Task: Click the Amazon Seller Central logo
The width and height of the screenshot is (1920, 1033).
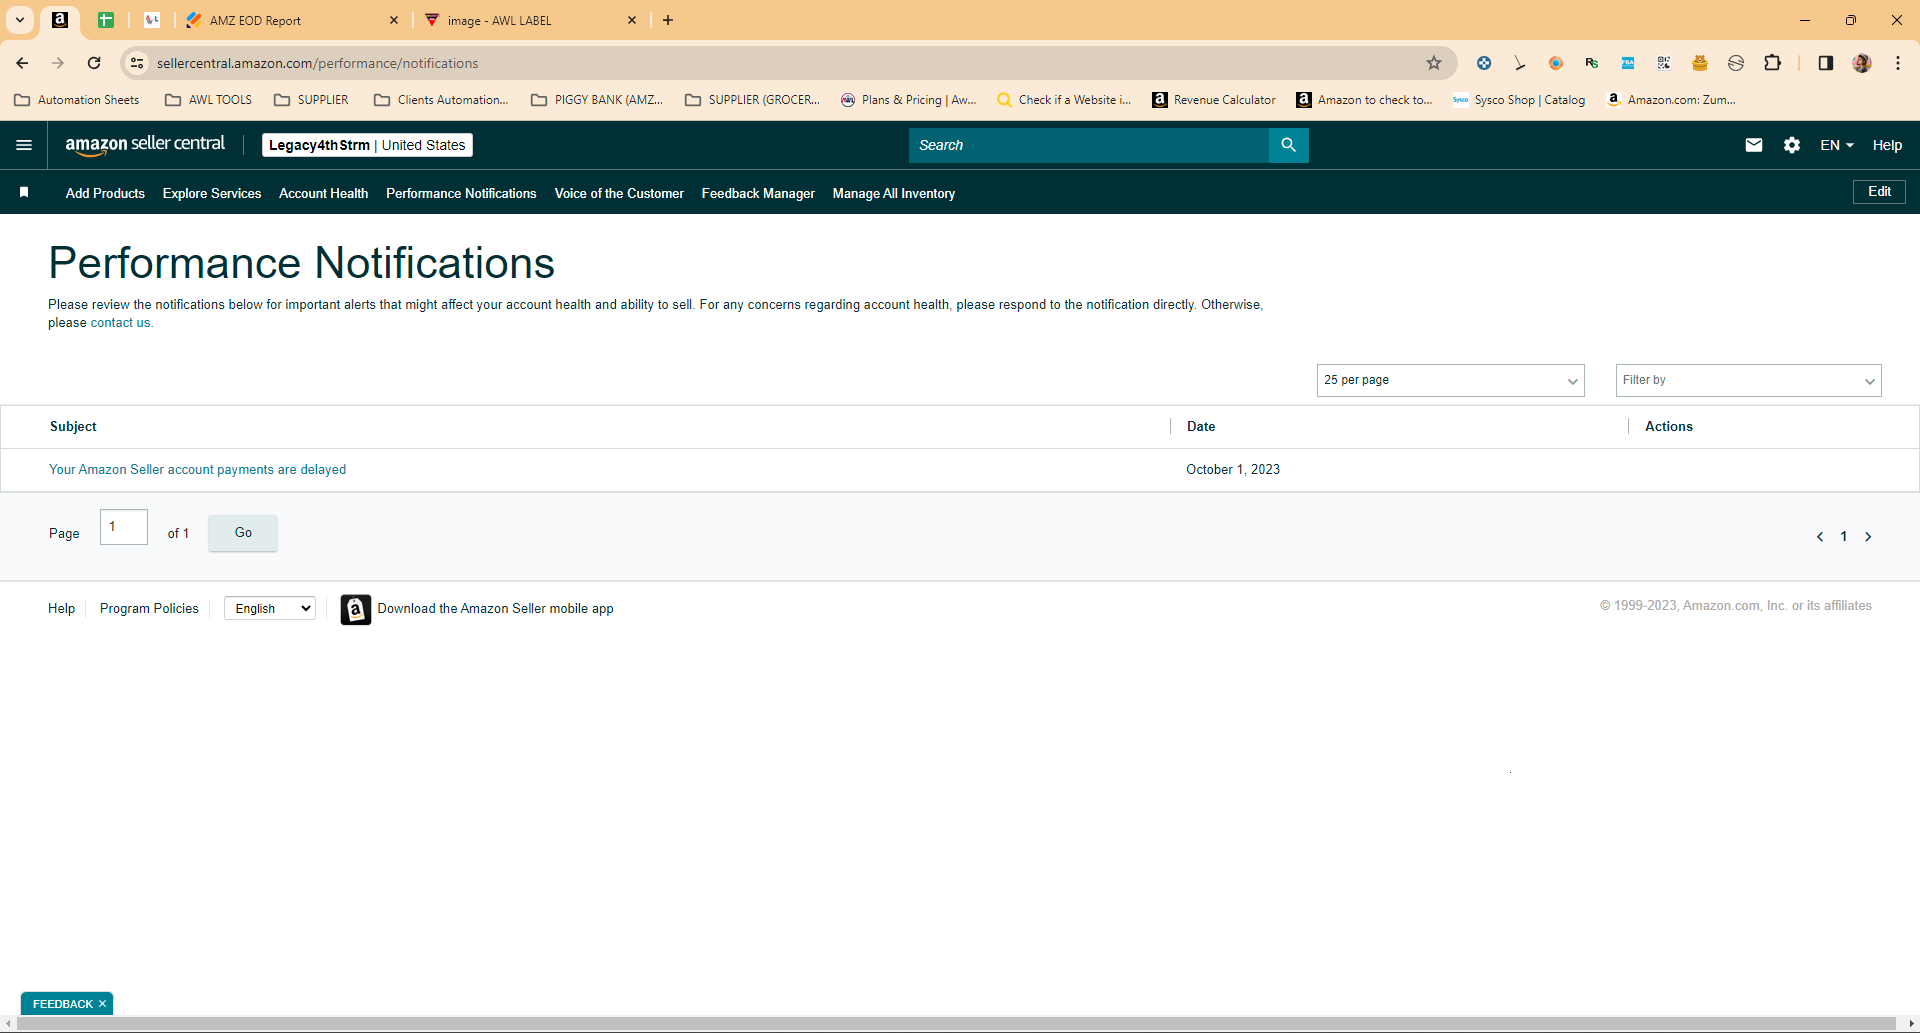Action: [x=145, y=145]
